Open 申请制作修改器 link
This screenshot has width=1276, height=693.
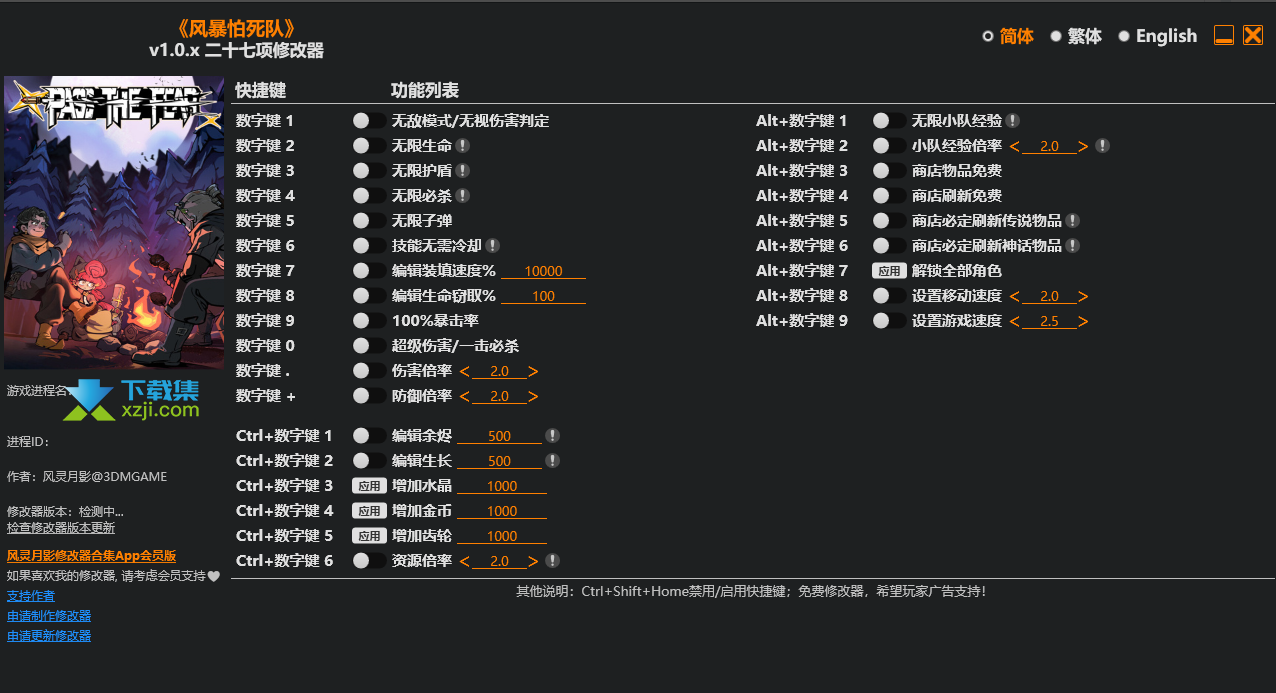tap(49, 616)
